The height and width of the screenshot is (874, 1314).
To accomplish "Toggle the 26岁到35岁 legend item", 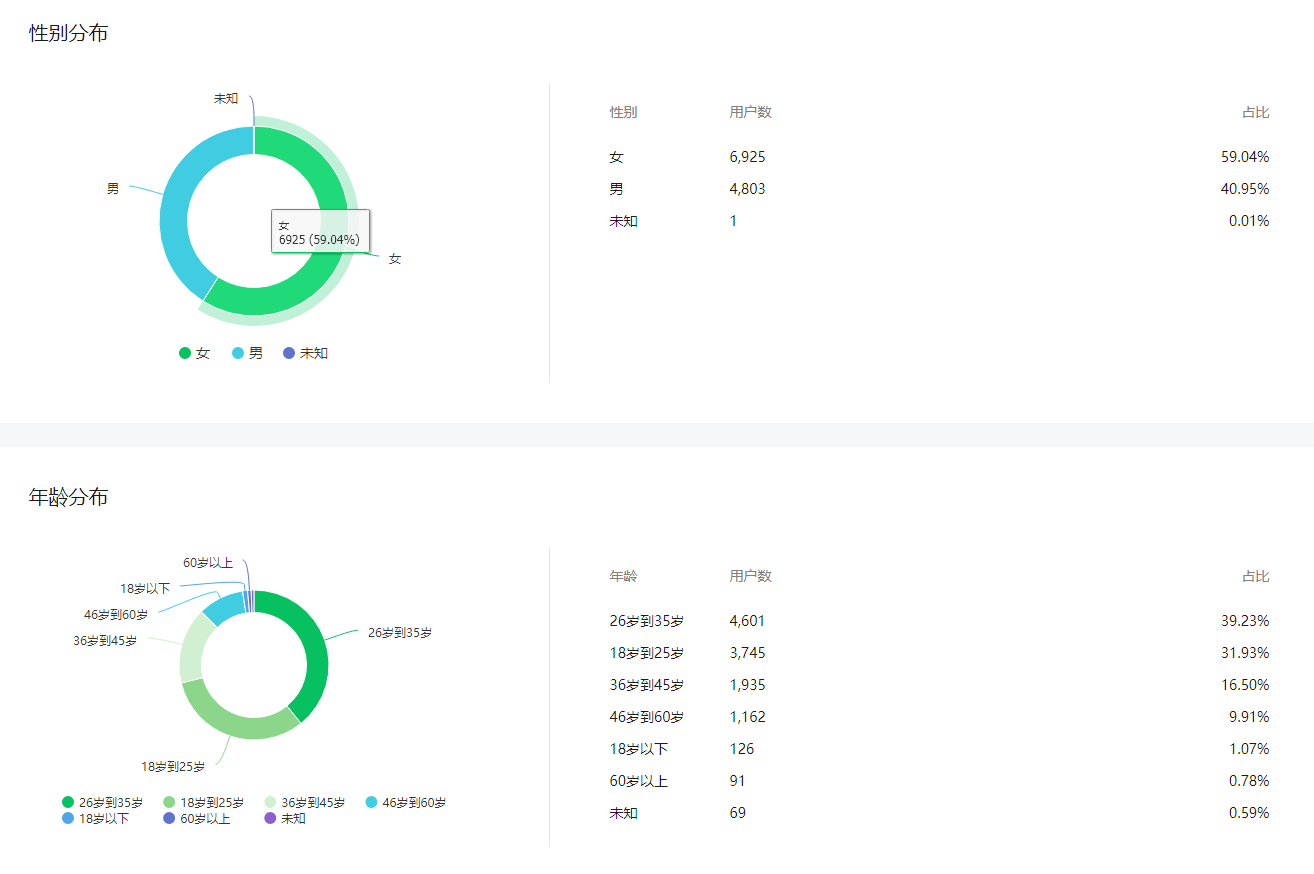I will click(102, 802).
